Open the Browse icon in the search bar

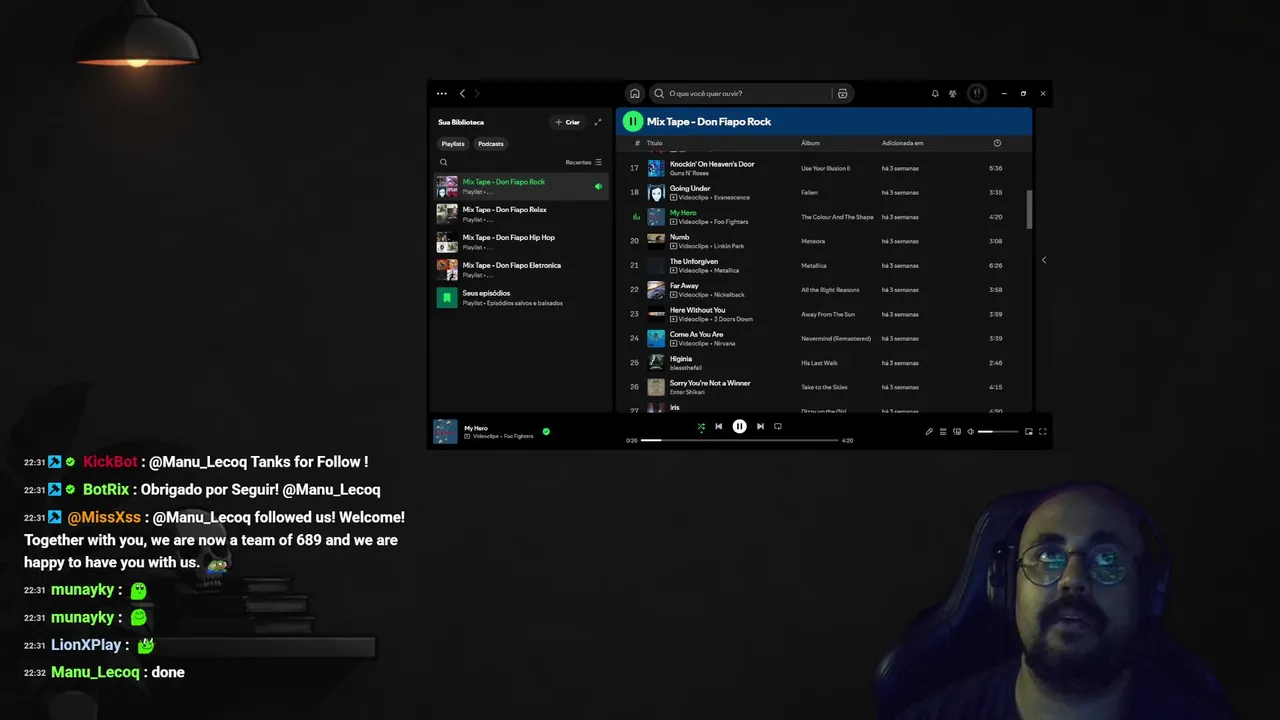tap(843, 93)
